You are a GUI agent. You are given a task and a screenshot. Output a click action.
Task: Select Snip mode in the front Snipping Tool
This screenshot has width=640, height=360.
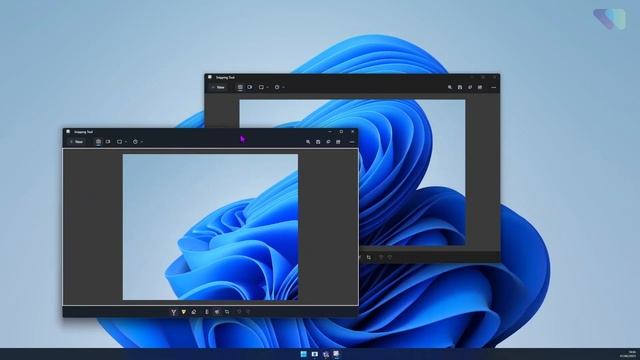tap(98, 142)
